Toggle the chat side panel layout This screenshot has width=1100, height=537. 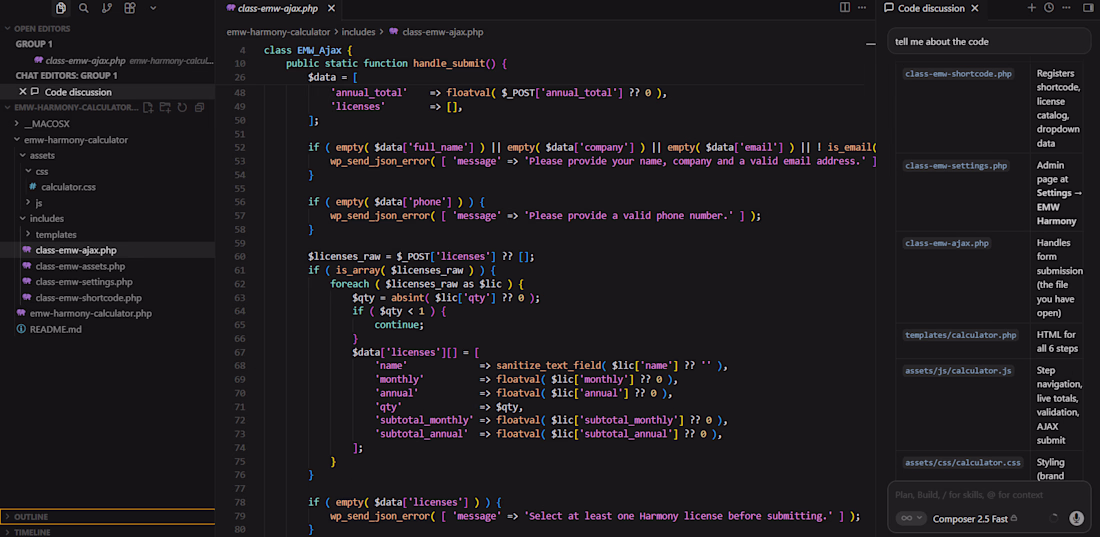1088,8
